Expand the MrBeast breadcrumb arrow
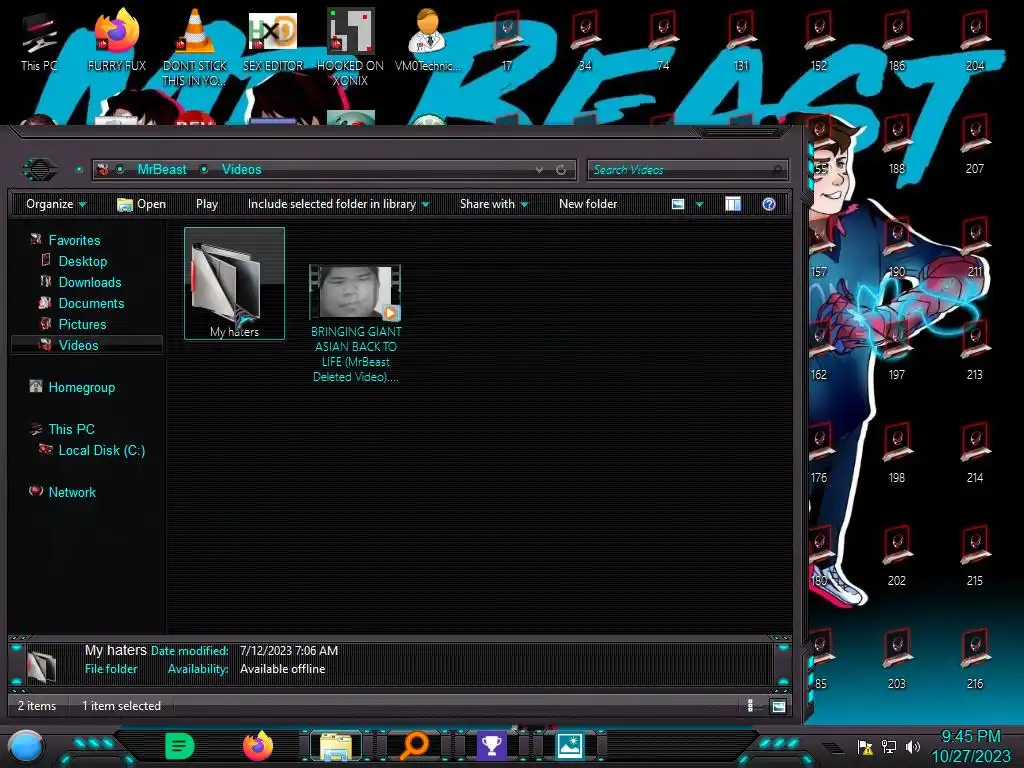This screenshot has height=768, width=1024. [x=204, y=169]
